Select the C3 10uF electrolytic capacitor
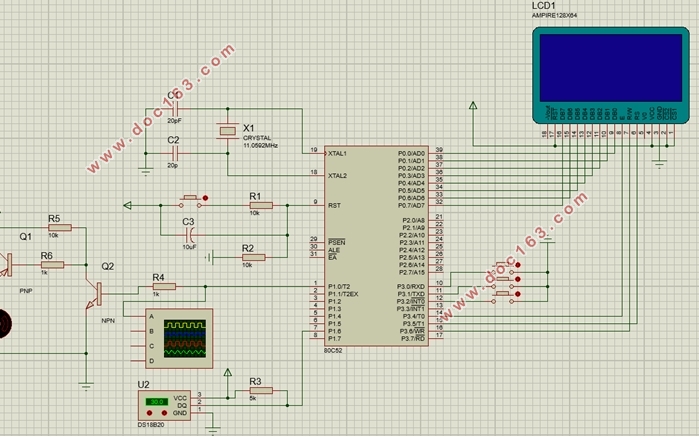The image size is (699, 437). point(190,235)
